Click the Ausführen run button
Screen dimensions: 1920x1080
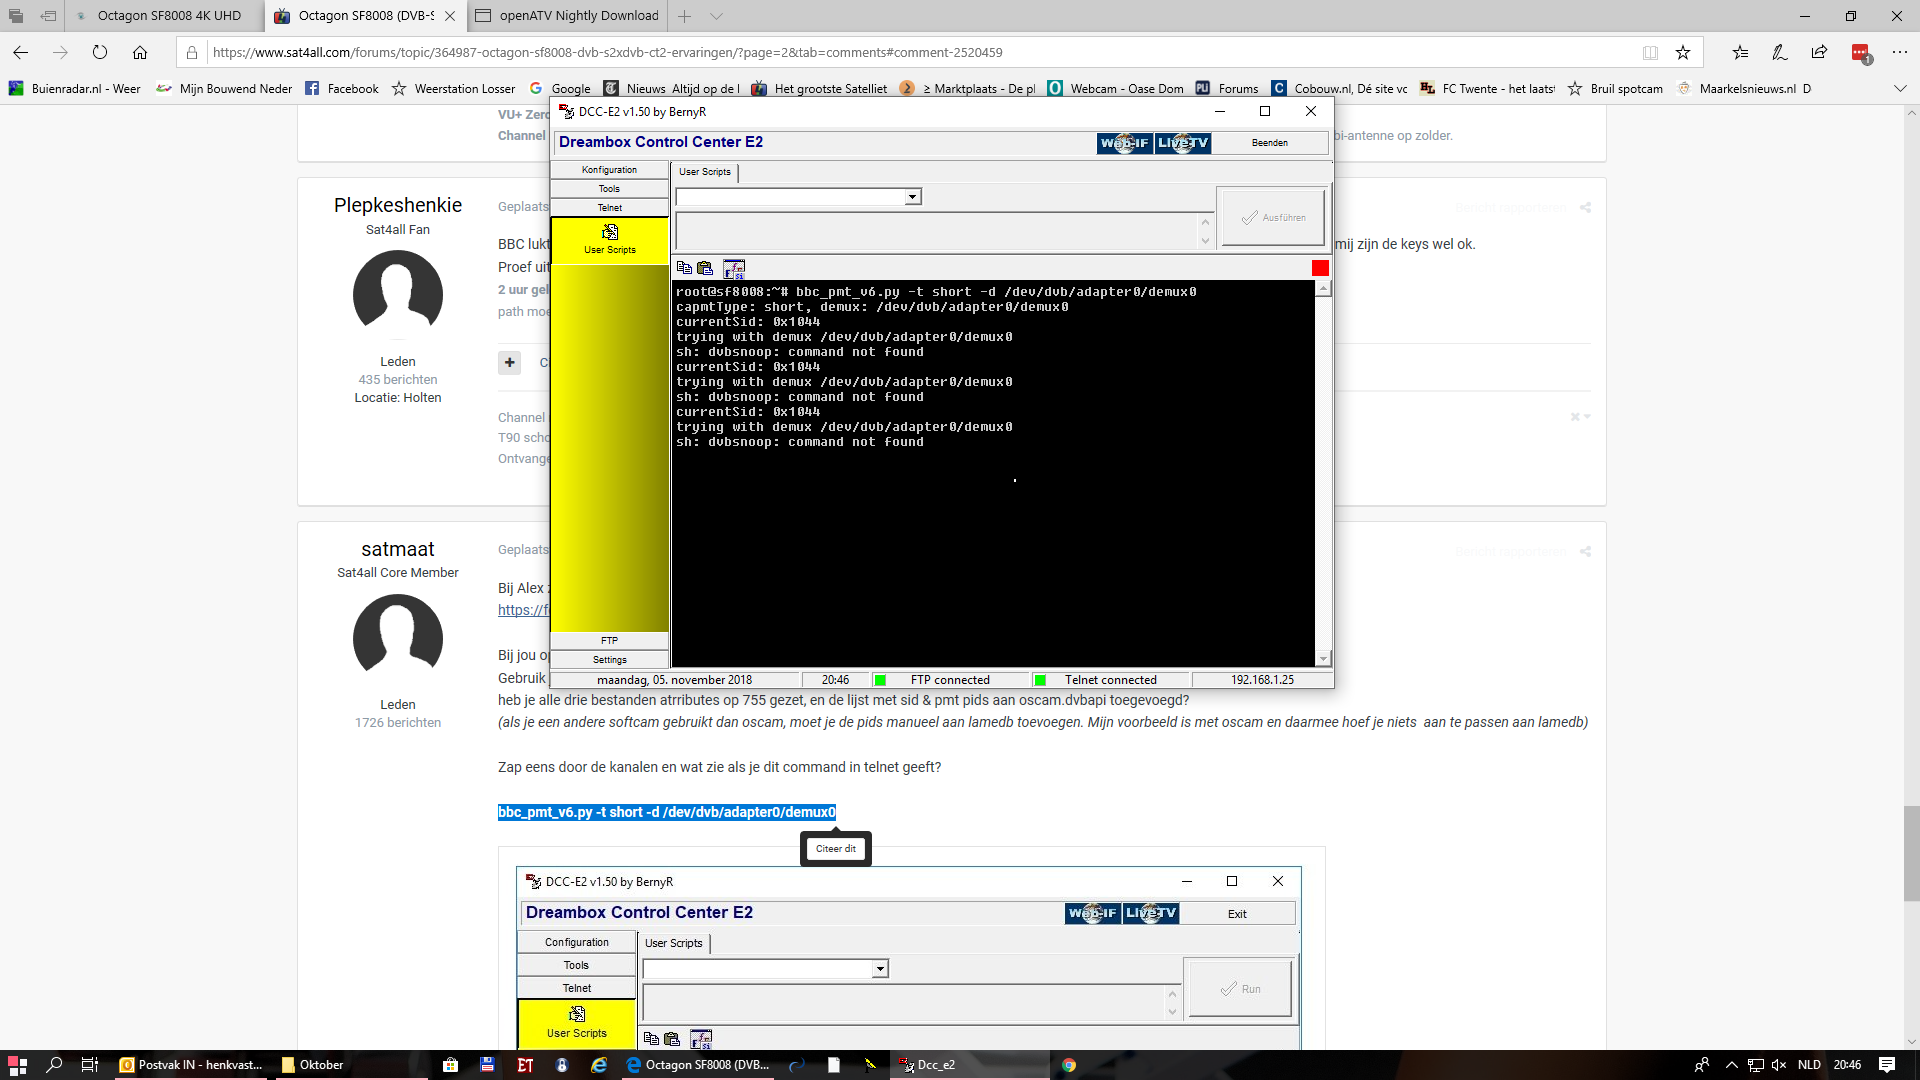[x=1272, y=217]
